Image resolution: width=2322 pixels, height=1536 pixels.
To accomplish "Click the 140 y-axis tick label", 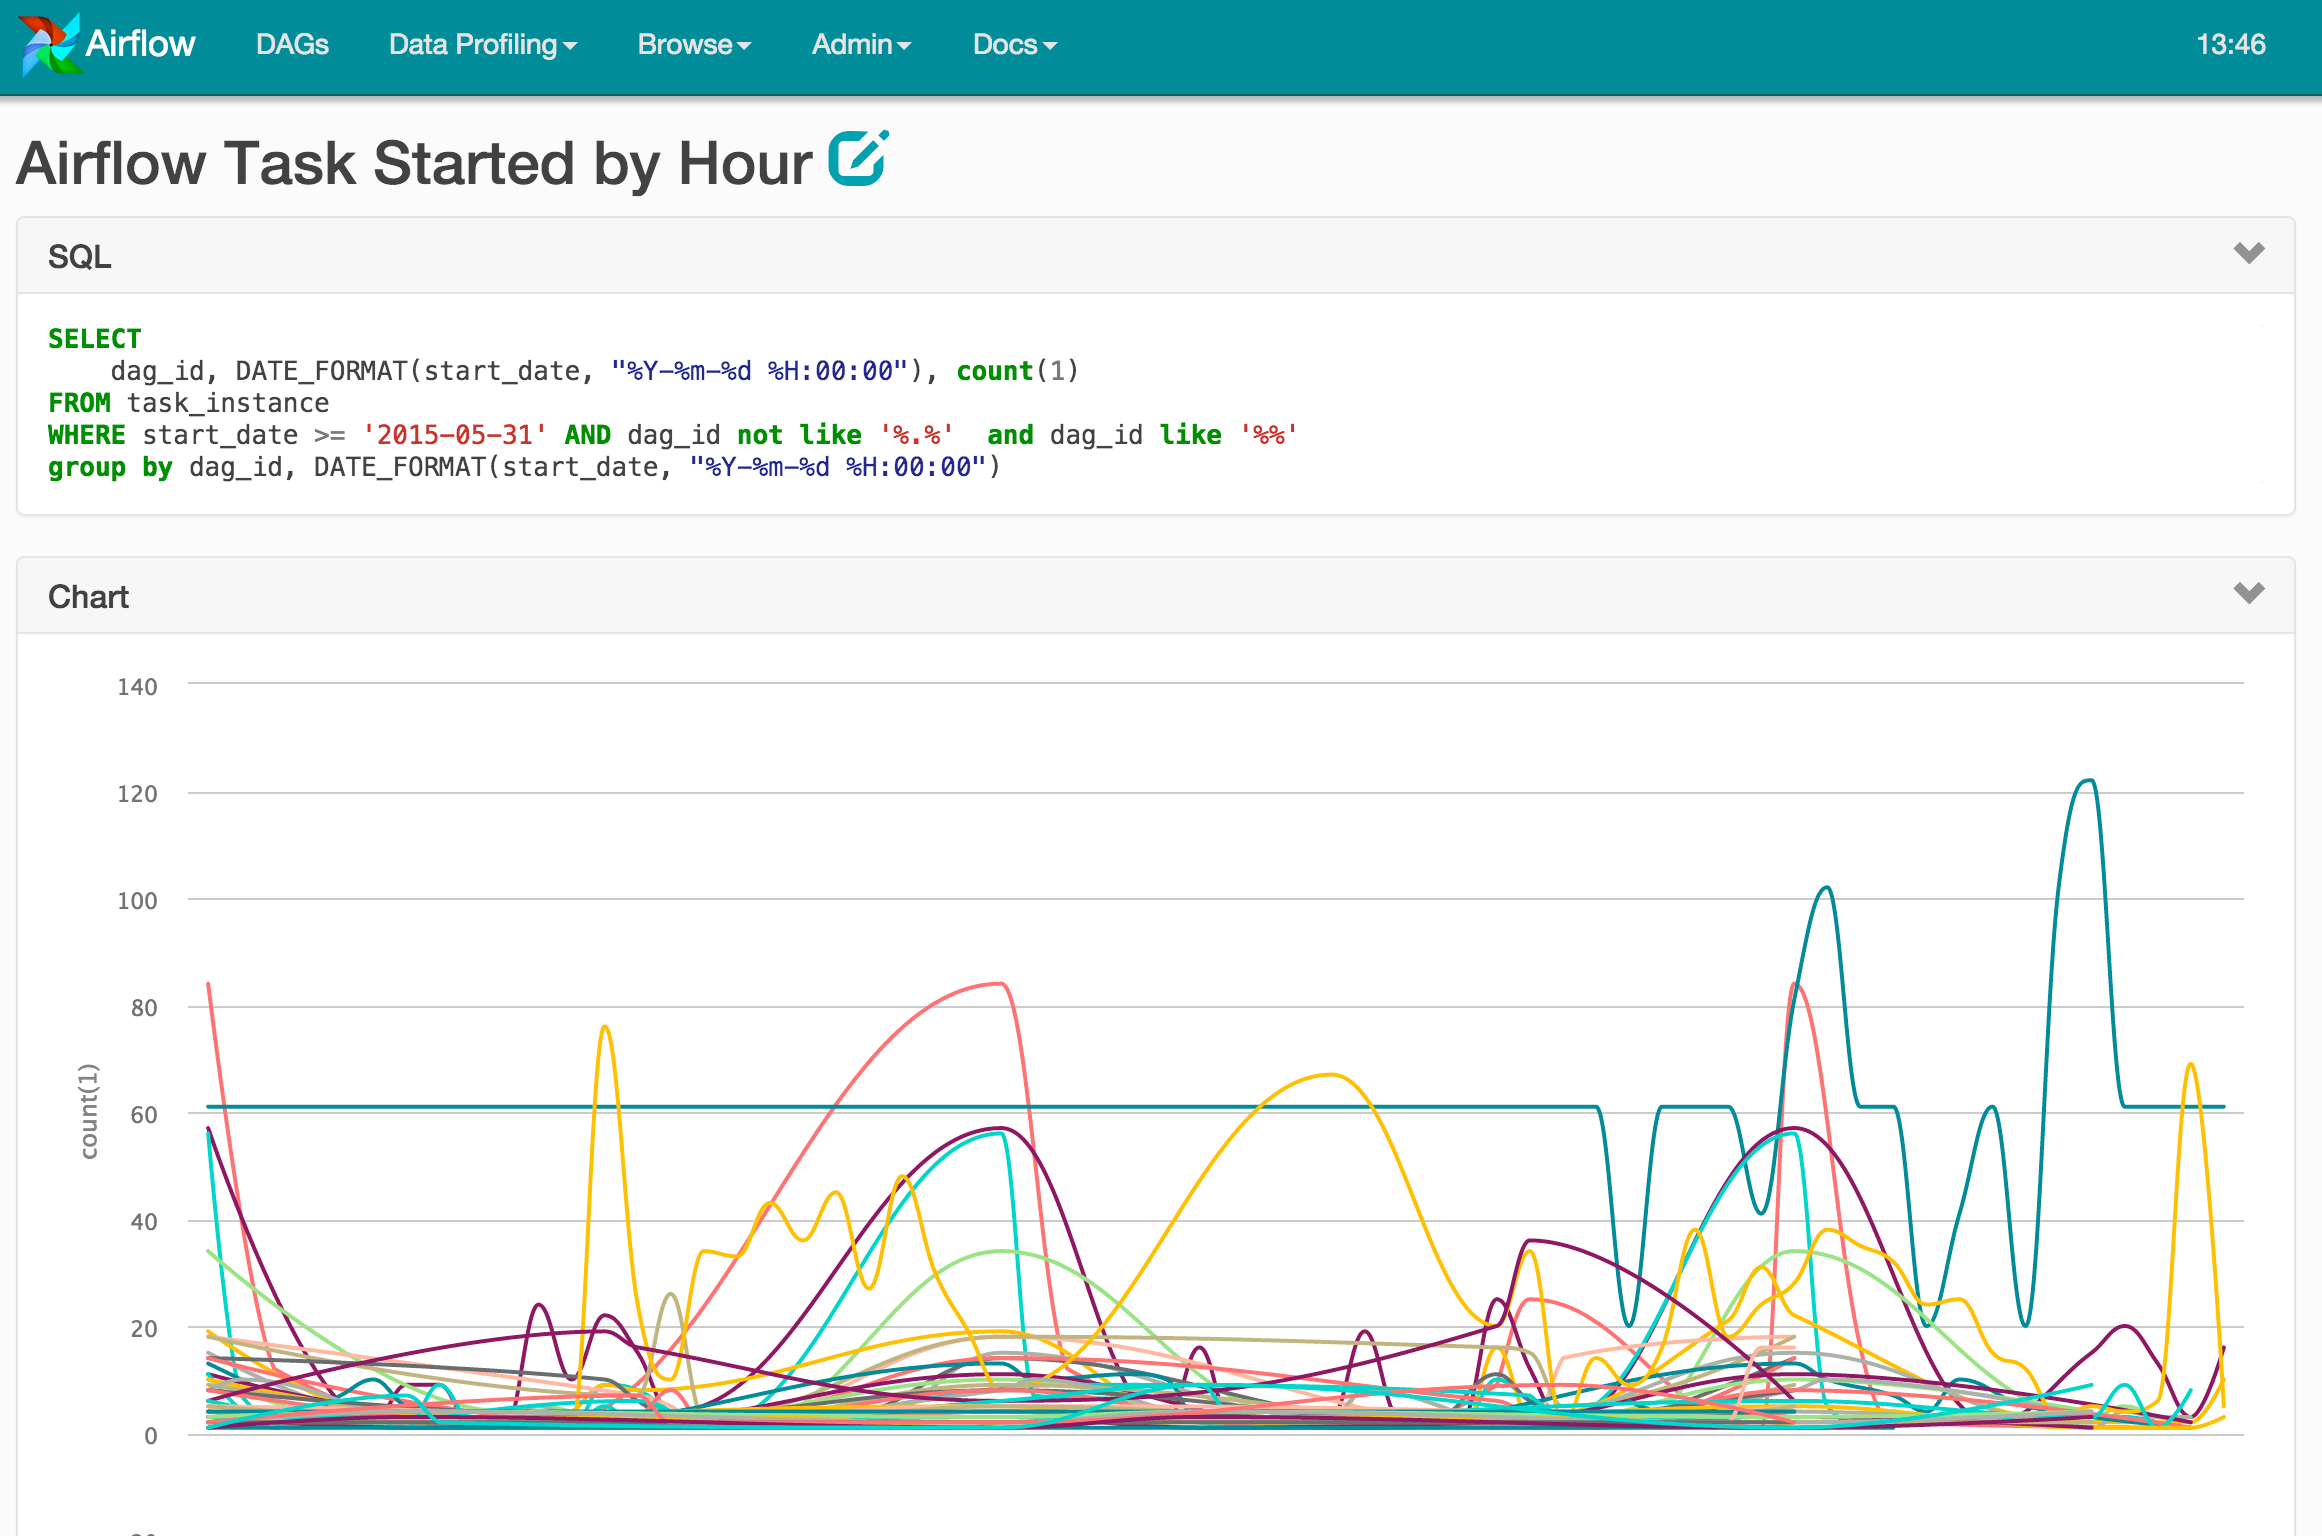I will (x=137, y=687).
